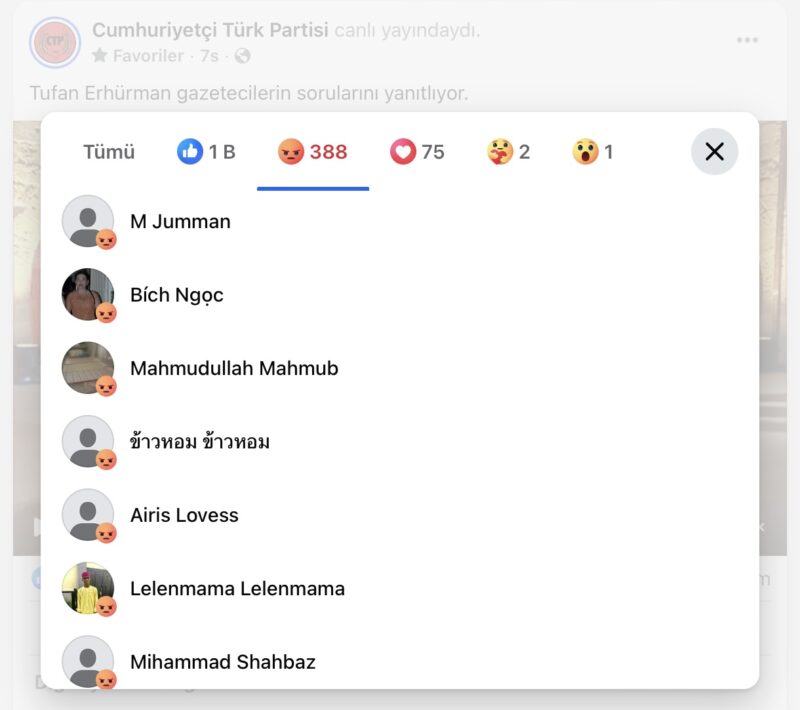The width and height of the screenshot is (800, 710).
Task: Open the love reactions tab showing 75
Action: [x=417, y=152]
